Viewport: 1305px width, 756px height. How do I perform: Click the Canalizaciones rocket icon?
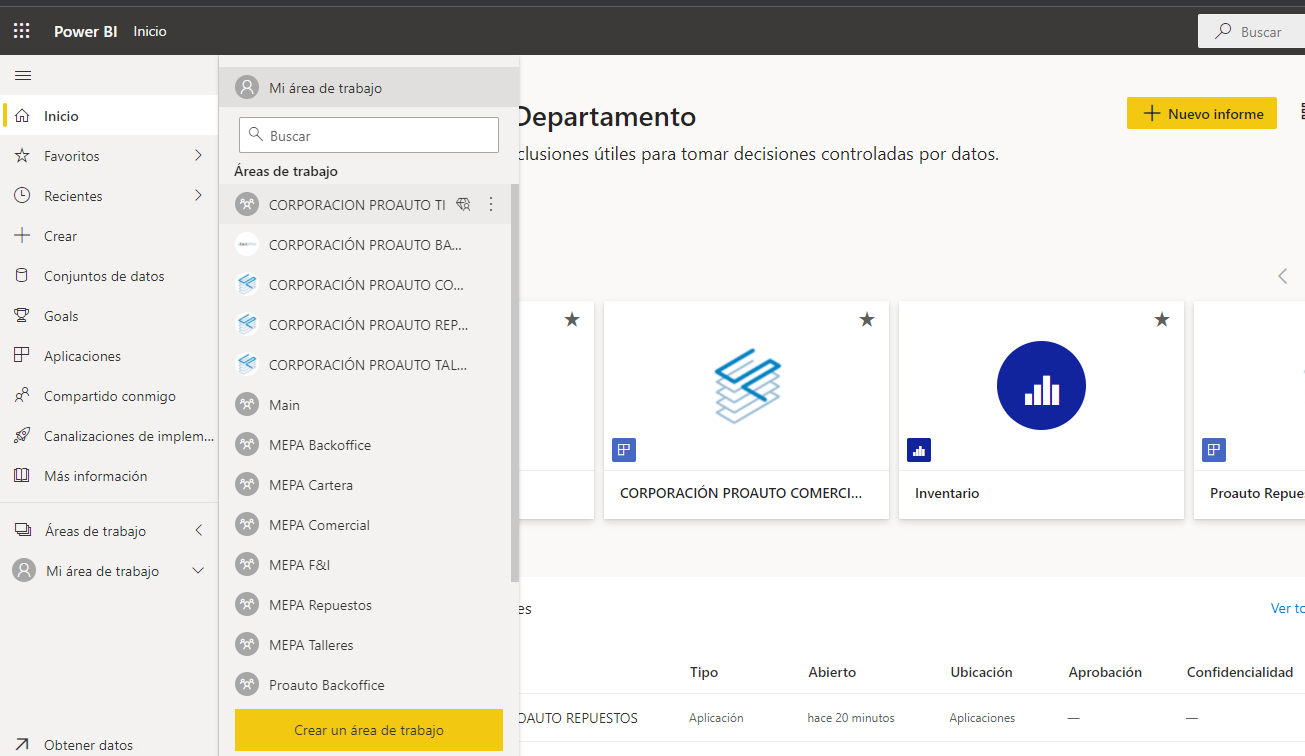[x=22, y=436]
